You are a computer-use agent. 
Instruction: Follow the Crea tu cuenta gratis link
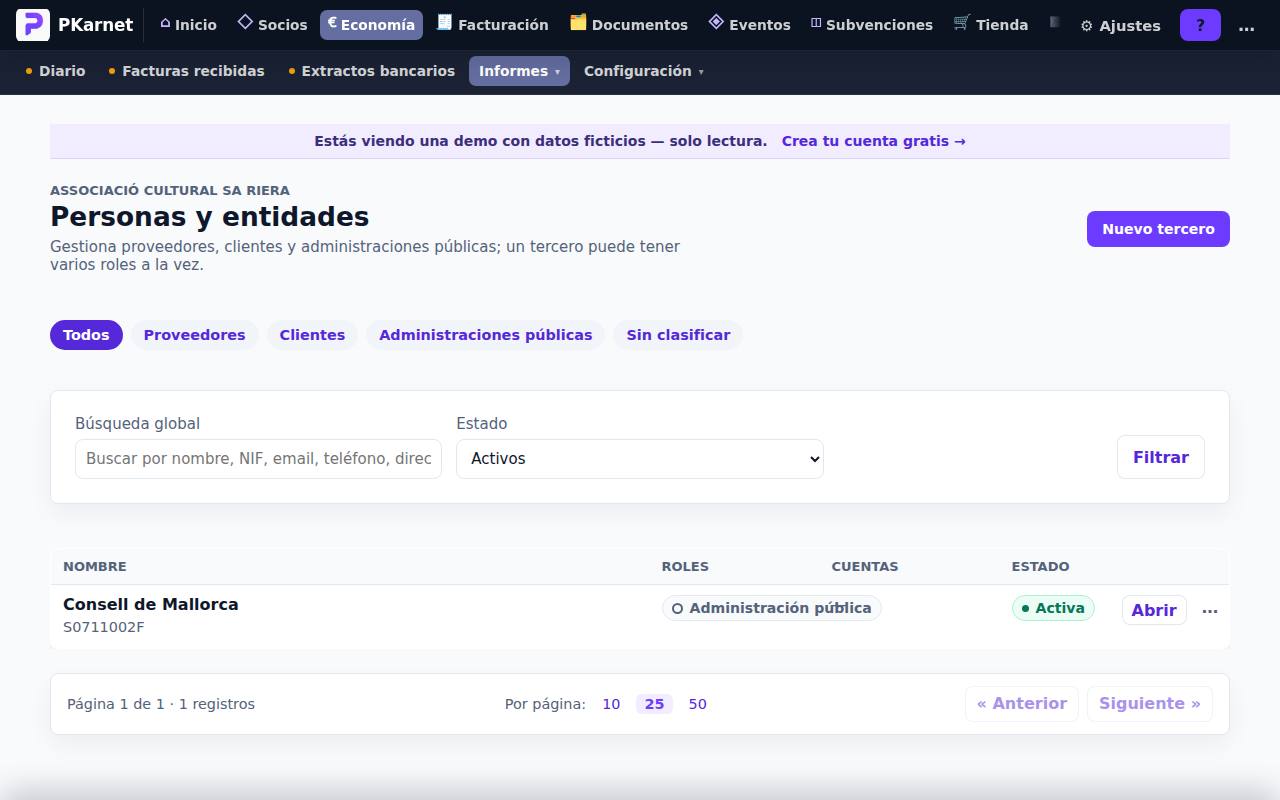tap(873, 141)
